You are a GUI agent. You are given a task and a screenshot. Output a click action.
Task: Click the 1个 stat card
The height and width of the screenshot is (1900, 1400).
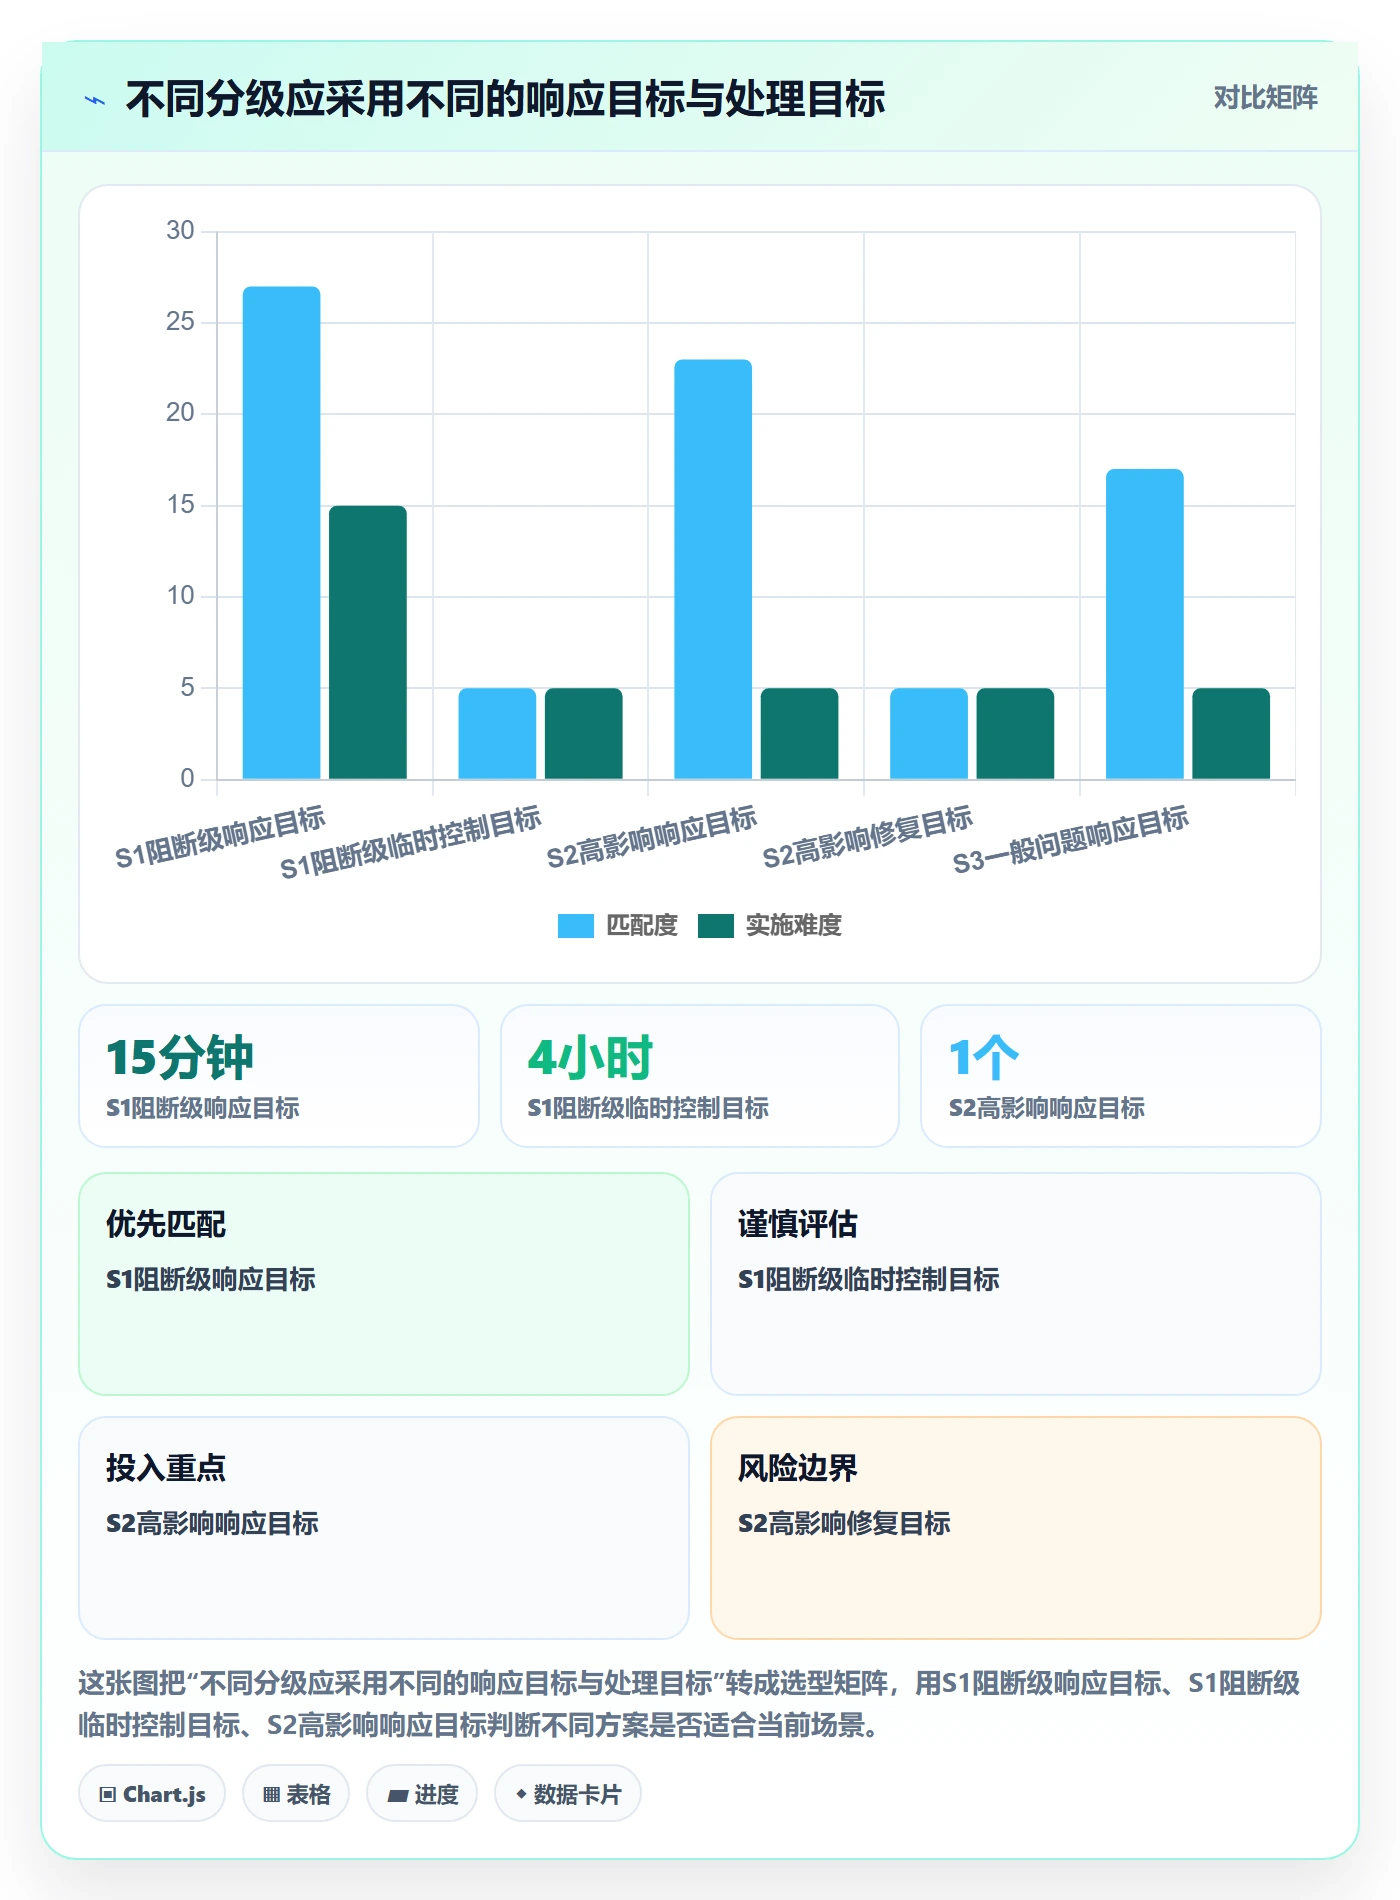1121,1076
